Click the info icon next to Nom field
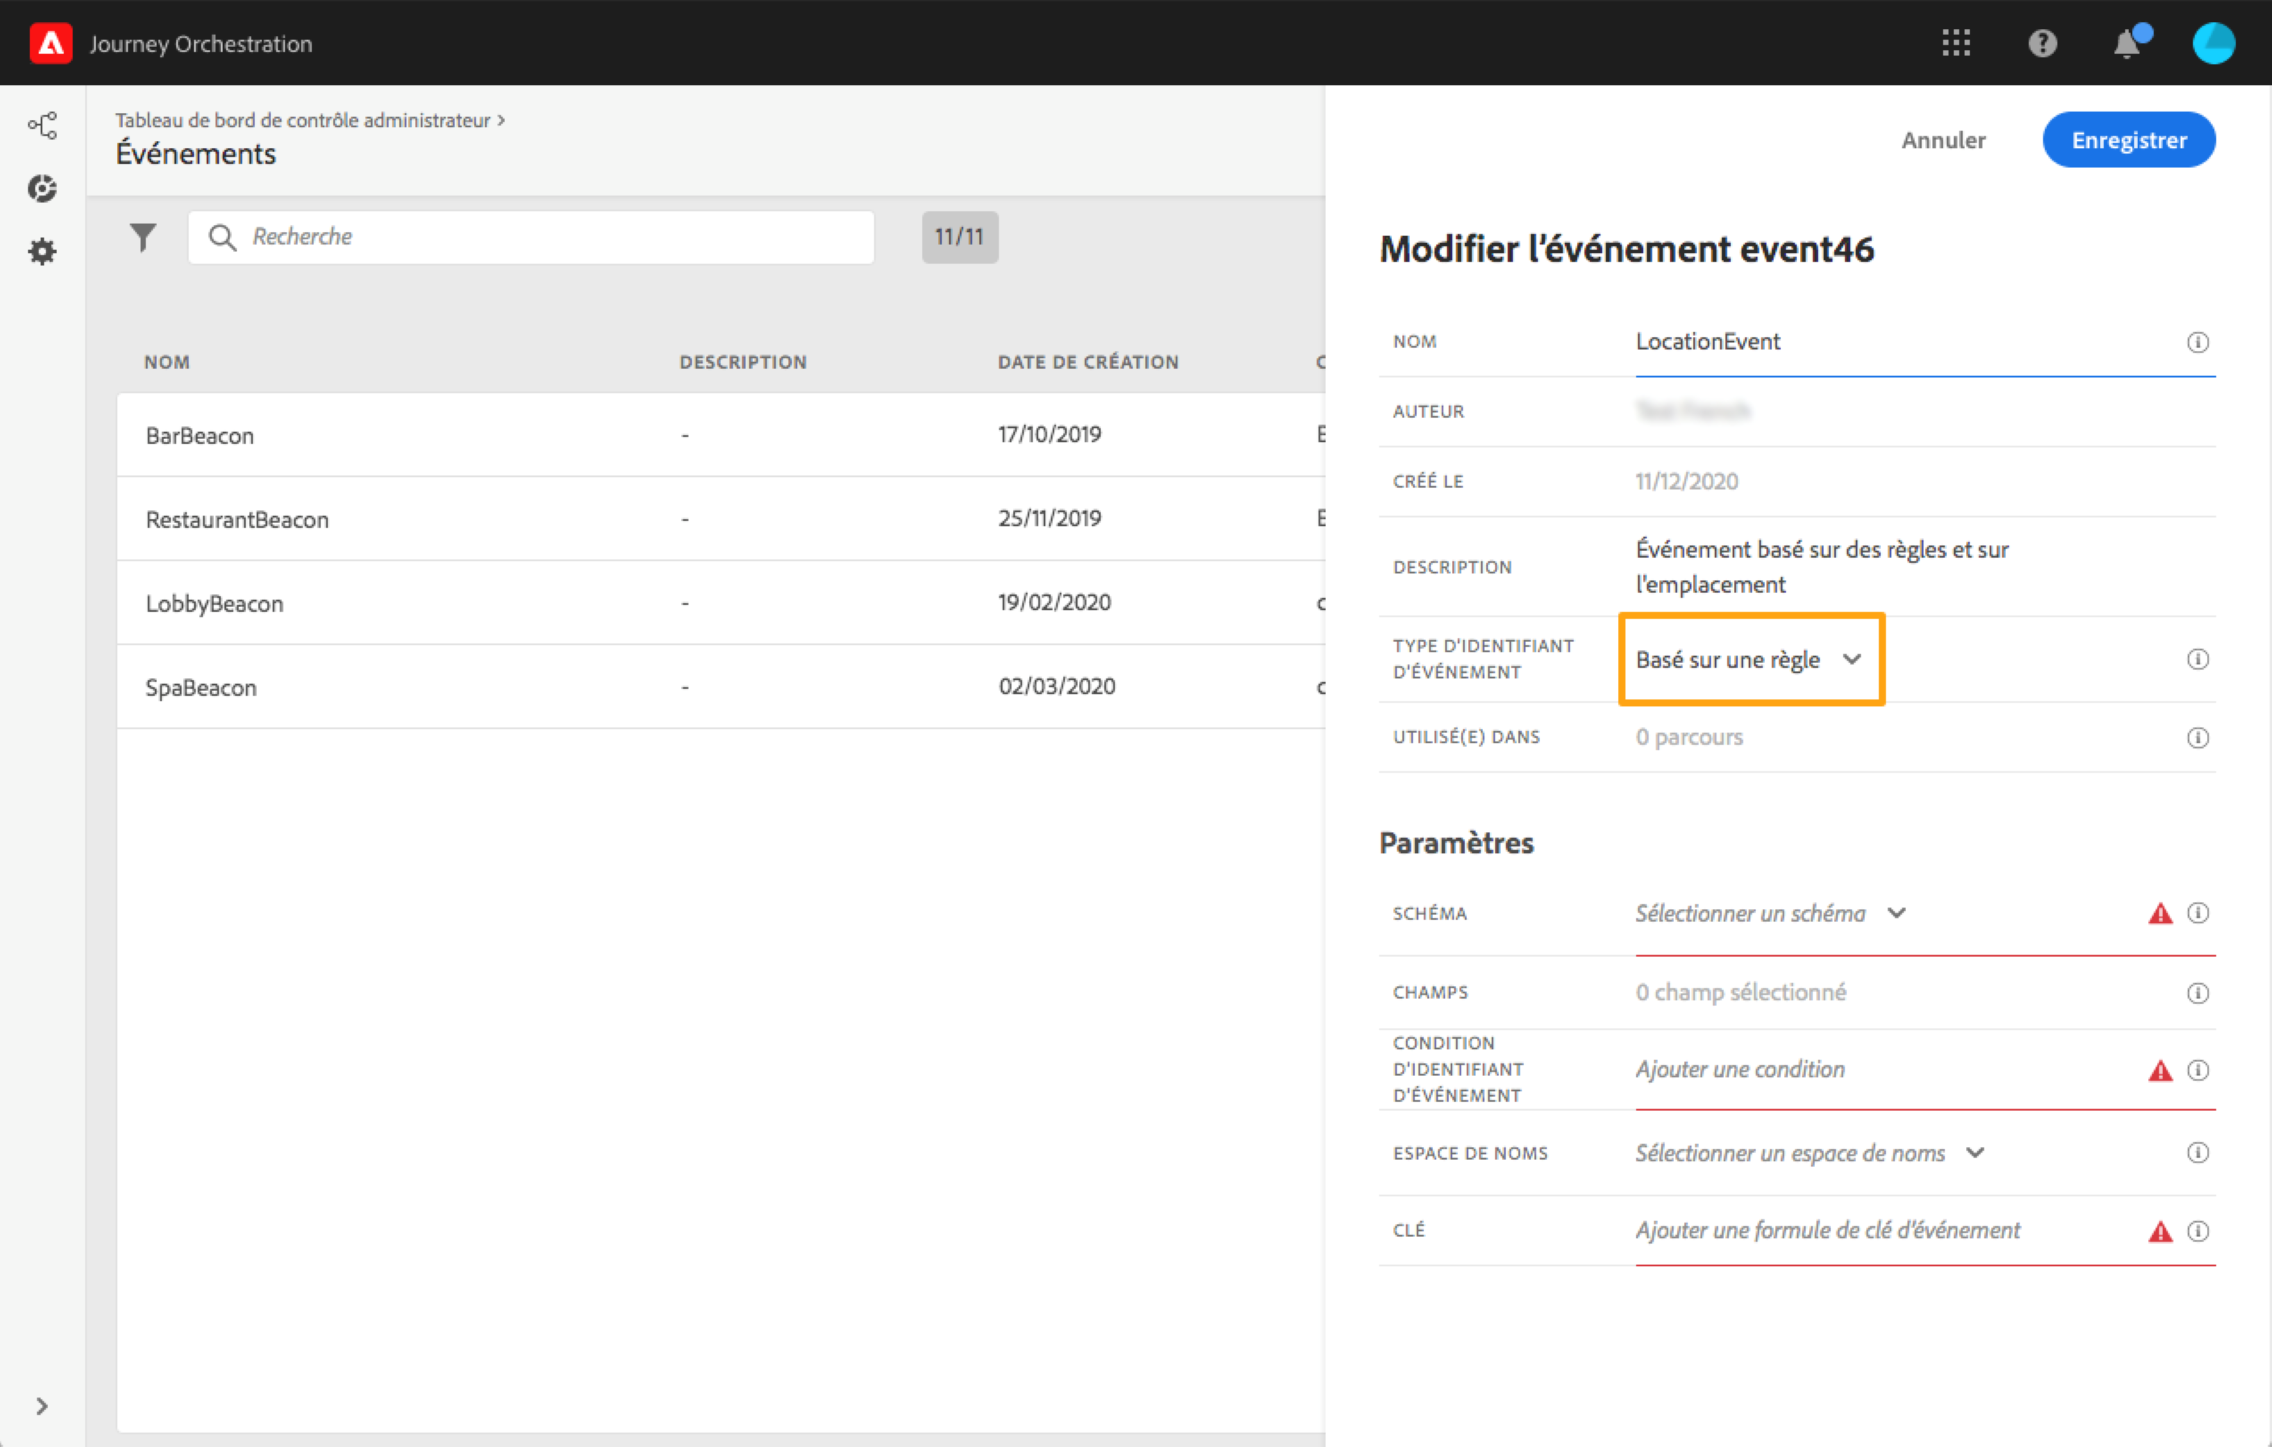Image resolution: width=2272 pixels, height=1447 pixels. click(x=2197, y=342)
